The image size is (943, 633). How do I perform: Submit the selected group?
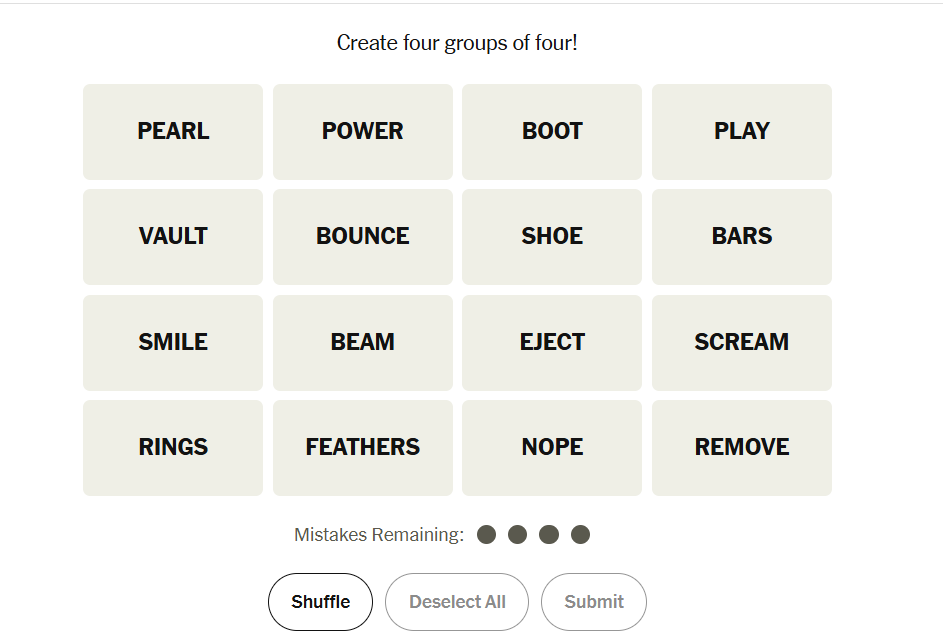coord(594,602)
